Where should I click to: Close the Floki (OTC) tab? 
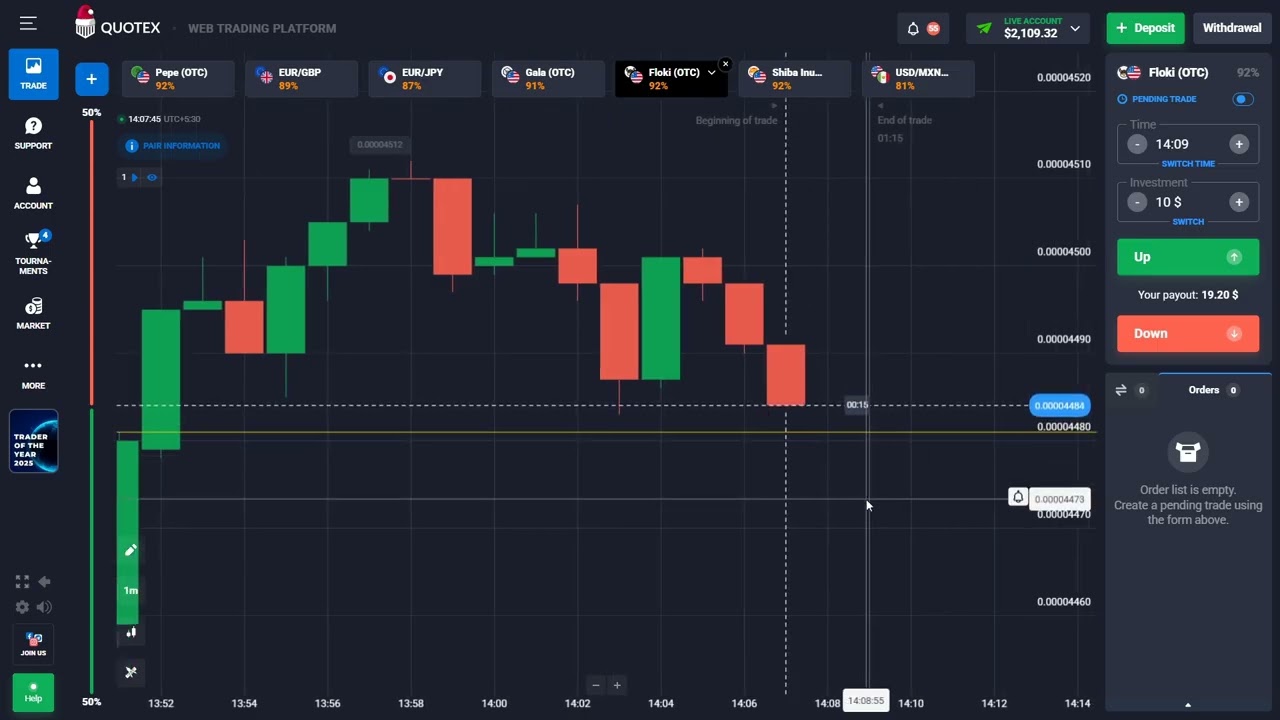[725, 64]
